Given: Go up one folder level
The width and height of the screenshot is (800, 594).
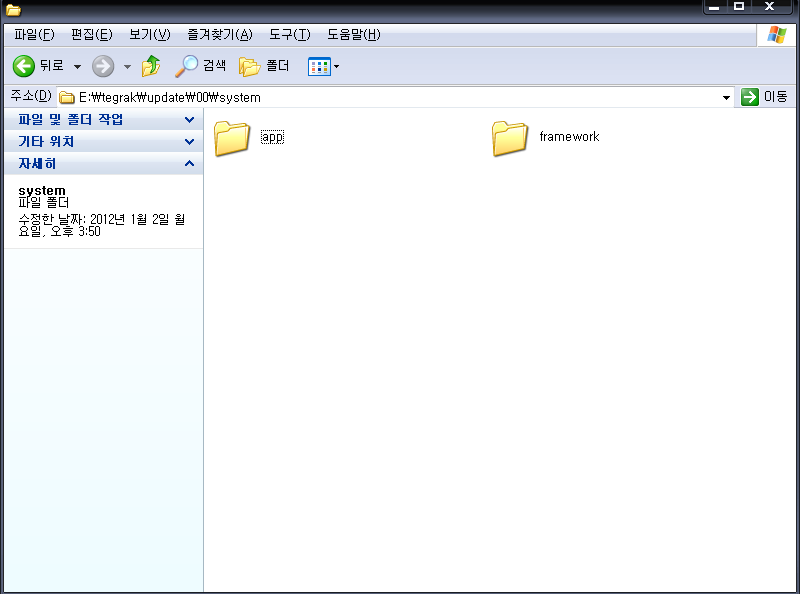Looking at the screenshot, I should [151, 66].
